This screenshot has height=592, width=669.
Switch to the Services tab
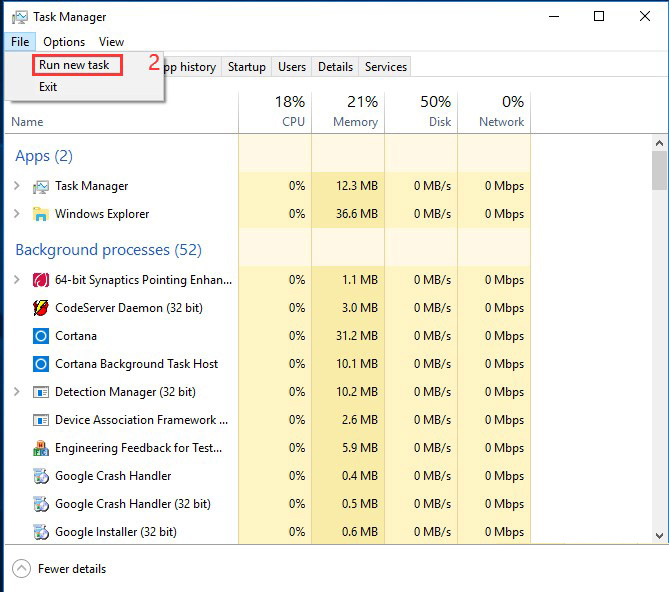(386, 67)
